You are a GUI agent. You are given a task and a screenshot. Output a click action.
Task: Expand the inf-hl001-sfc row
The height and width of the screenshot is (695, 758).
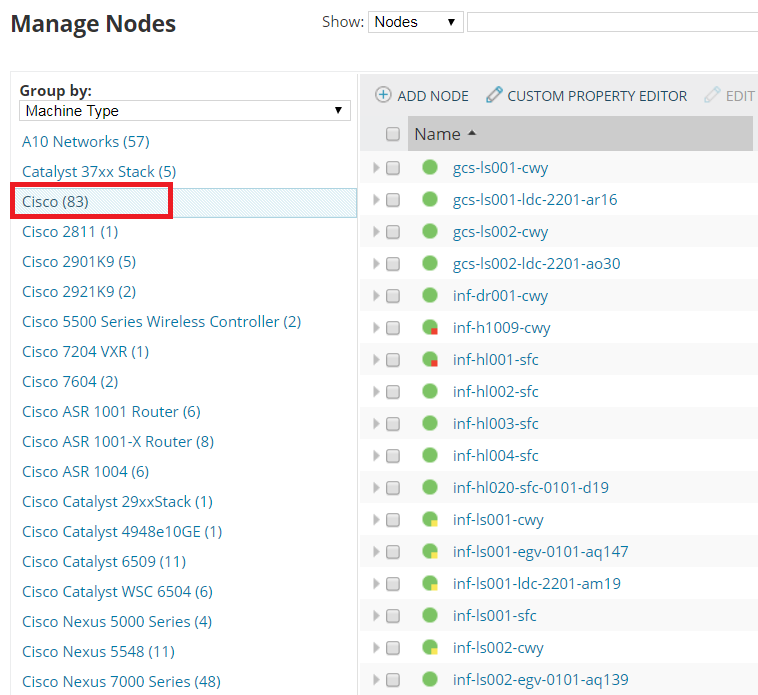click(376, 360)
